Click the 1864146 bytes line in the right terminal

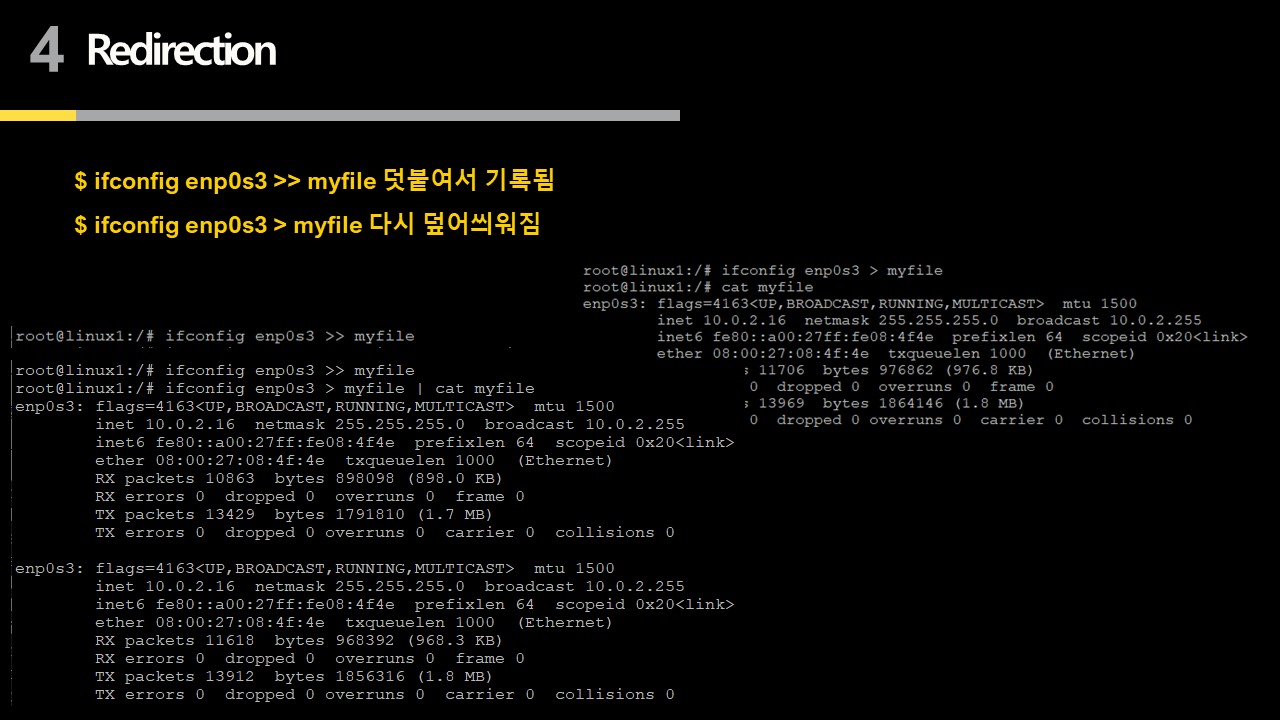tap(883, 403)
